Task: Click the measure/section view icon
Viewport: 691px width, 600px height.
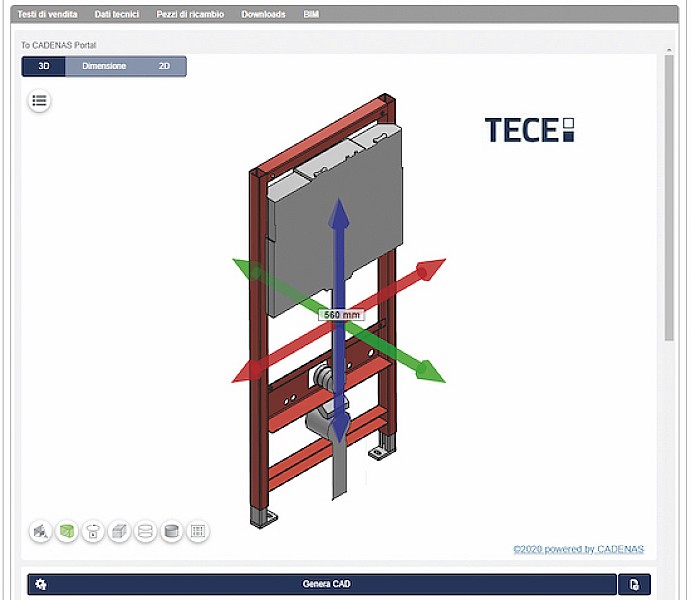Action: [40, 532]
